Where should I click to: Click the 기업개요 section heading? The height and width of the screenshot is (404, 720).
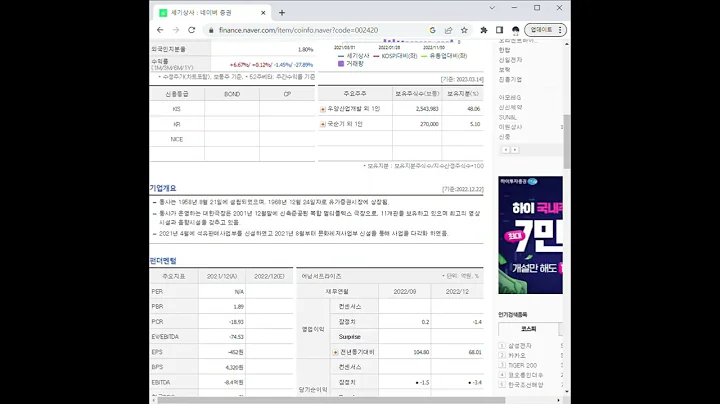coord(163,188)
